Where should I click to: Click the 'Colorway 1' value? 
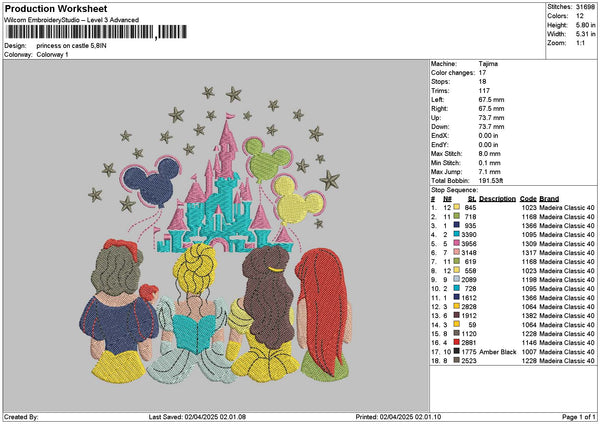(52, 55)
